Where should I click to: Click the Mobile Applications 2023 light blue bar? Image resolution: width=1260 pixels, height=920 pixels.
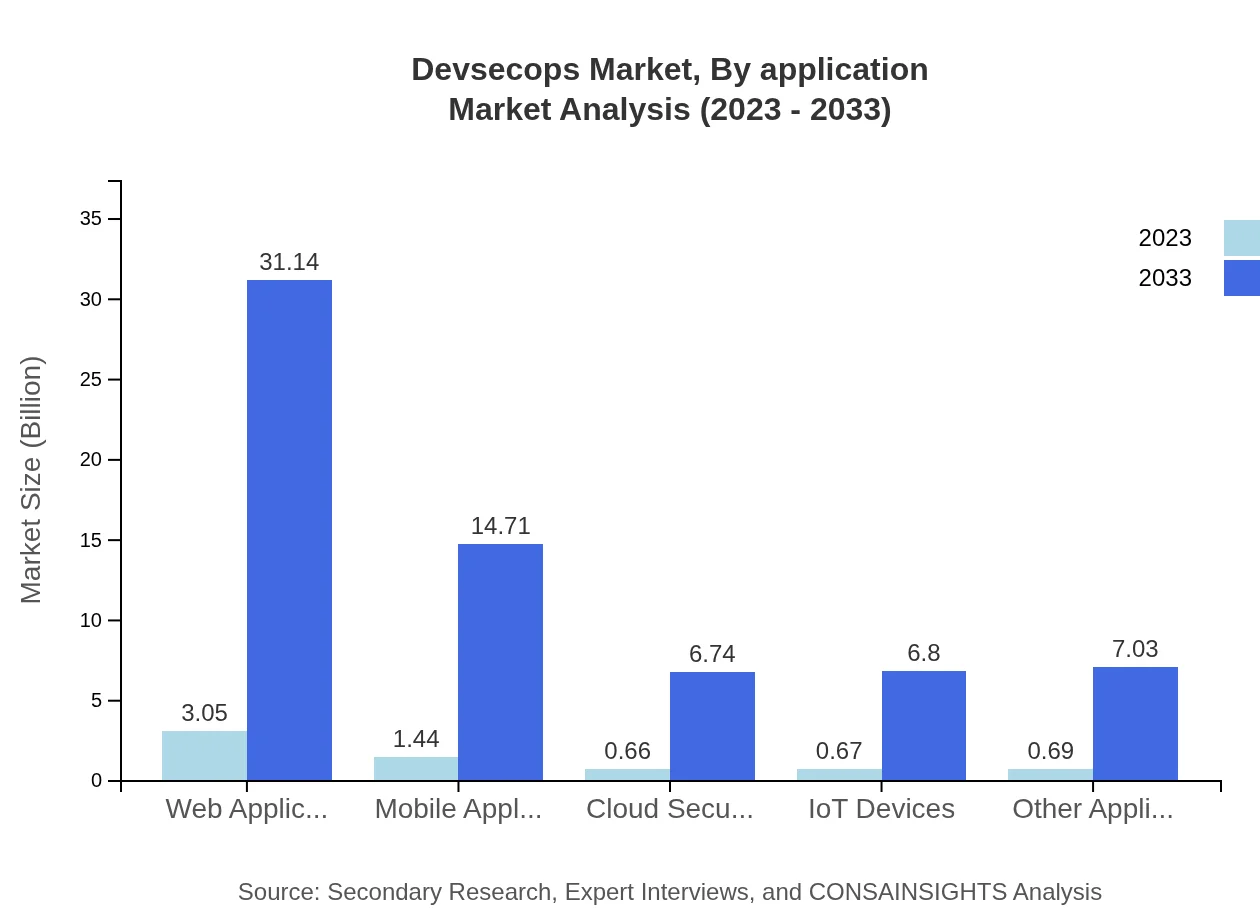(415, 768)
